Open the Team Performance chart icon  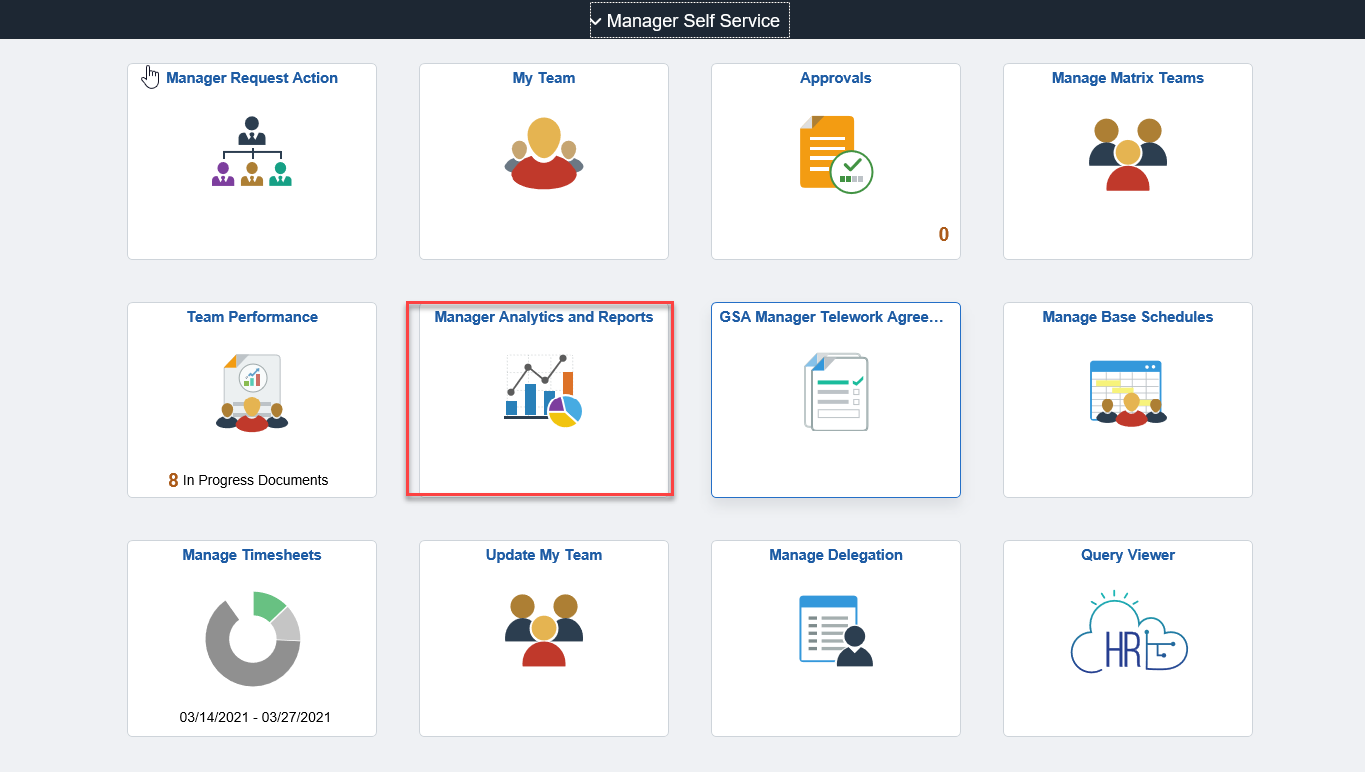click(251, 392)
